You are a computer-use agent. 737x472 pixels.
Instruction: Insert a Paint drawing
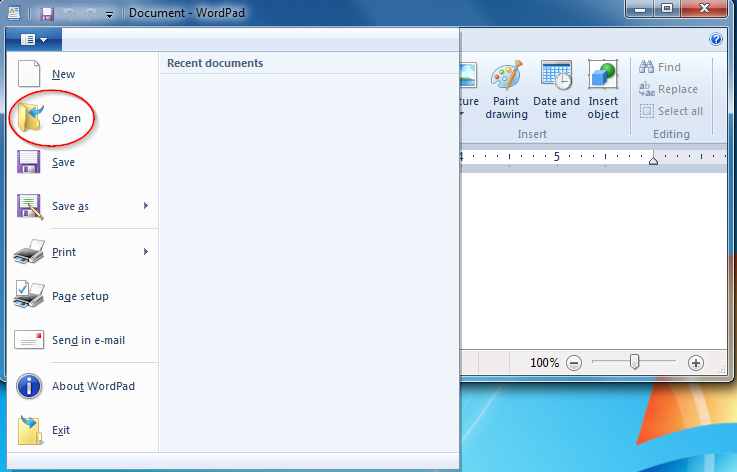click(x=506, y=90)
